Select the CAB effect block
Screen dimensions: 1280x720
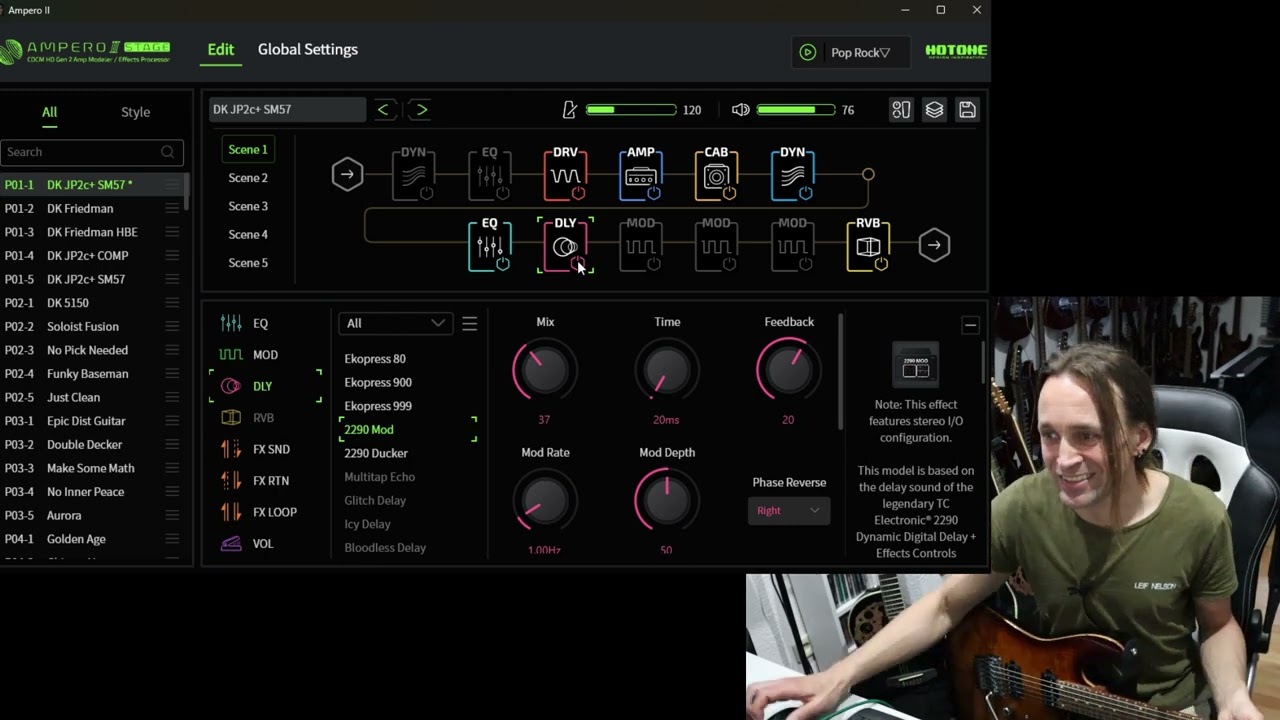pyautogui.click(x=716, y=174)
